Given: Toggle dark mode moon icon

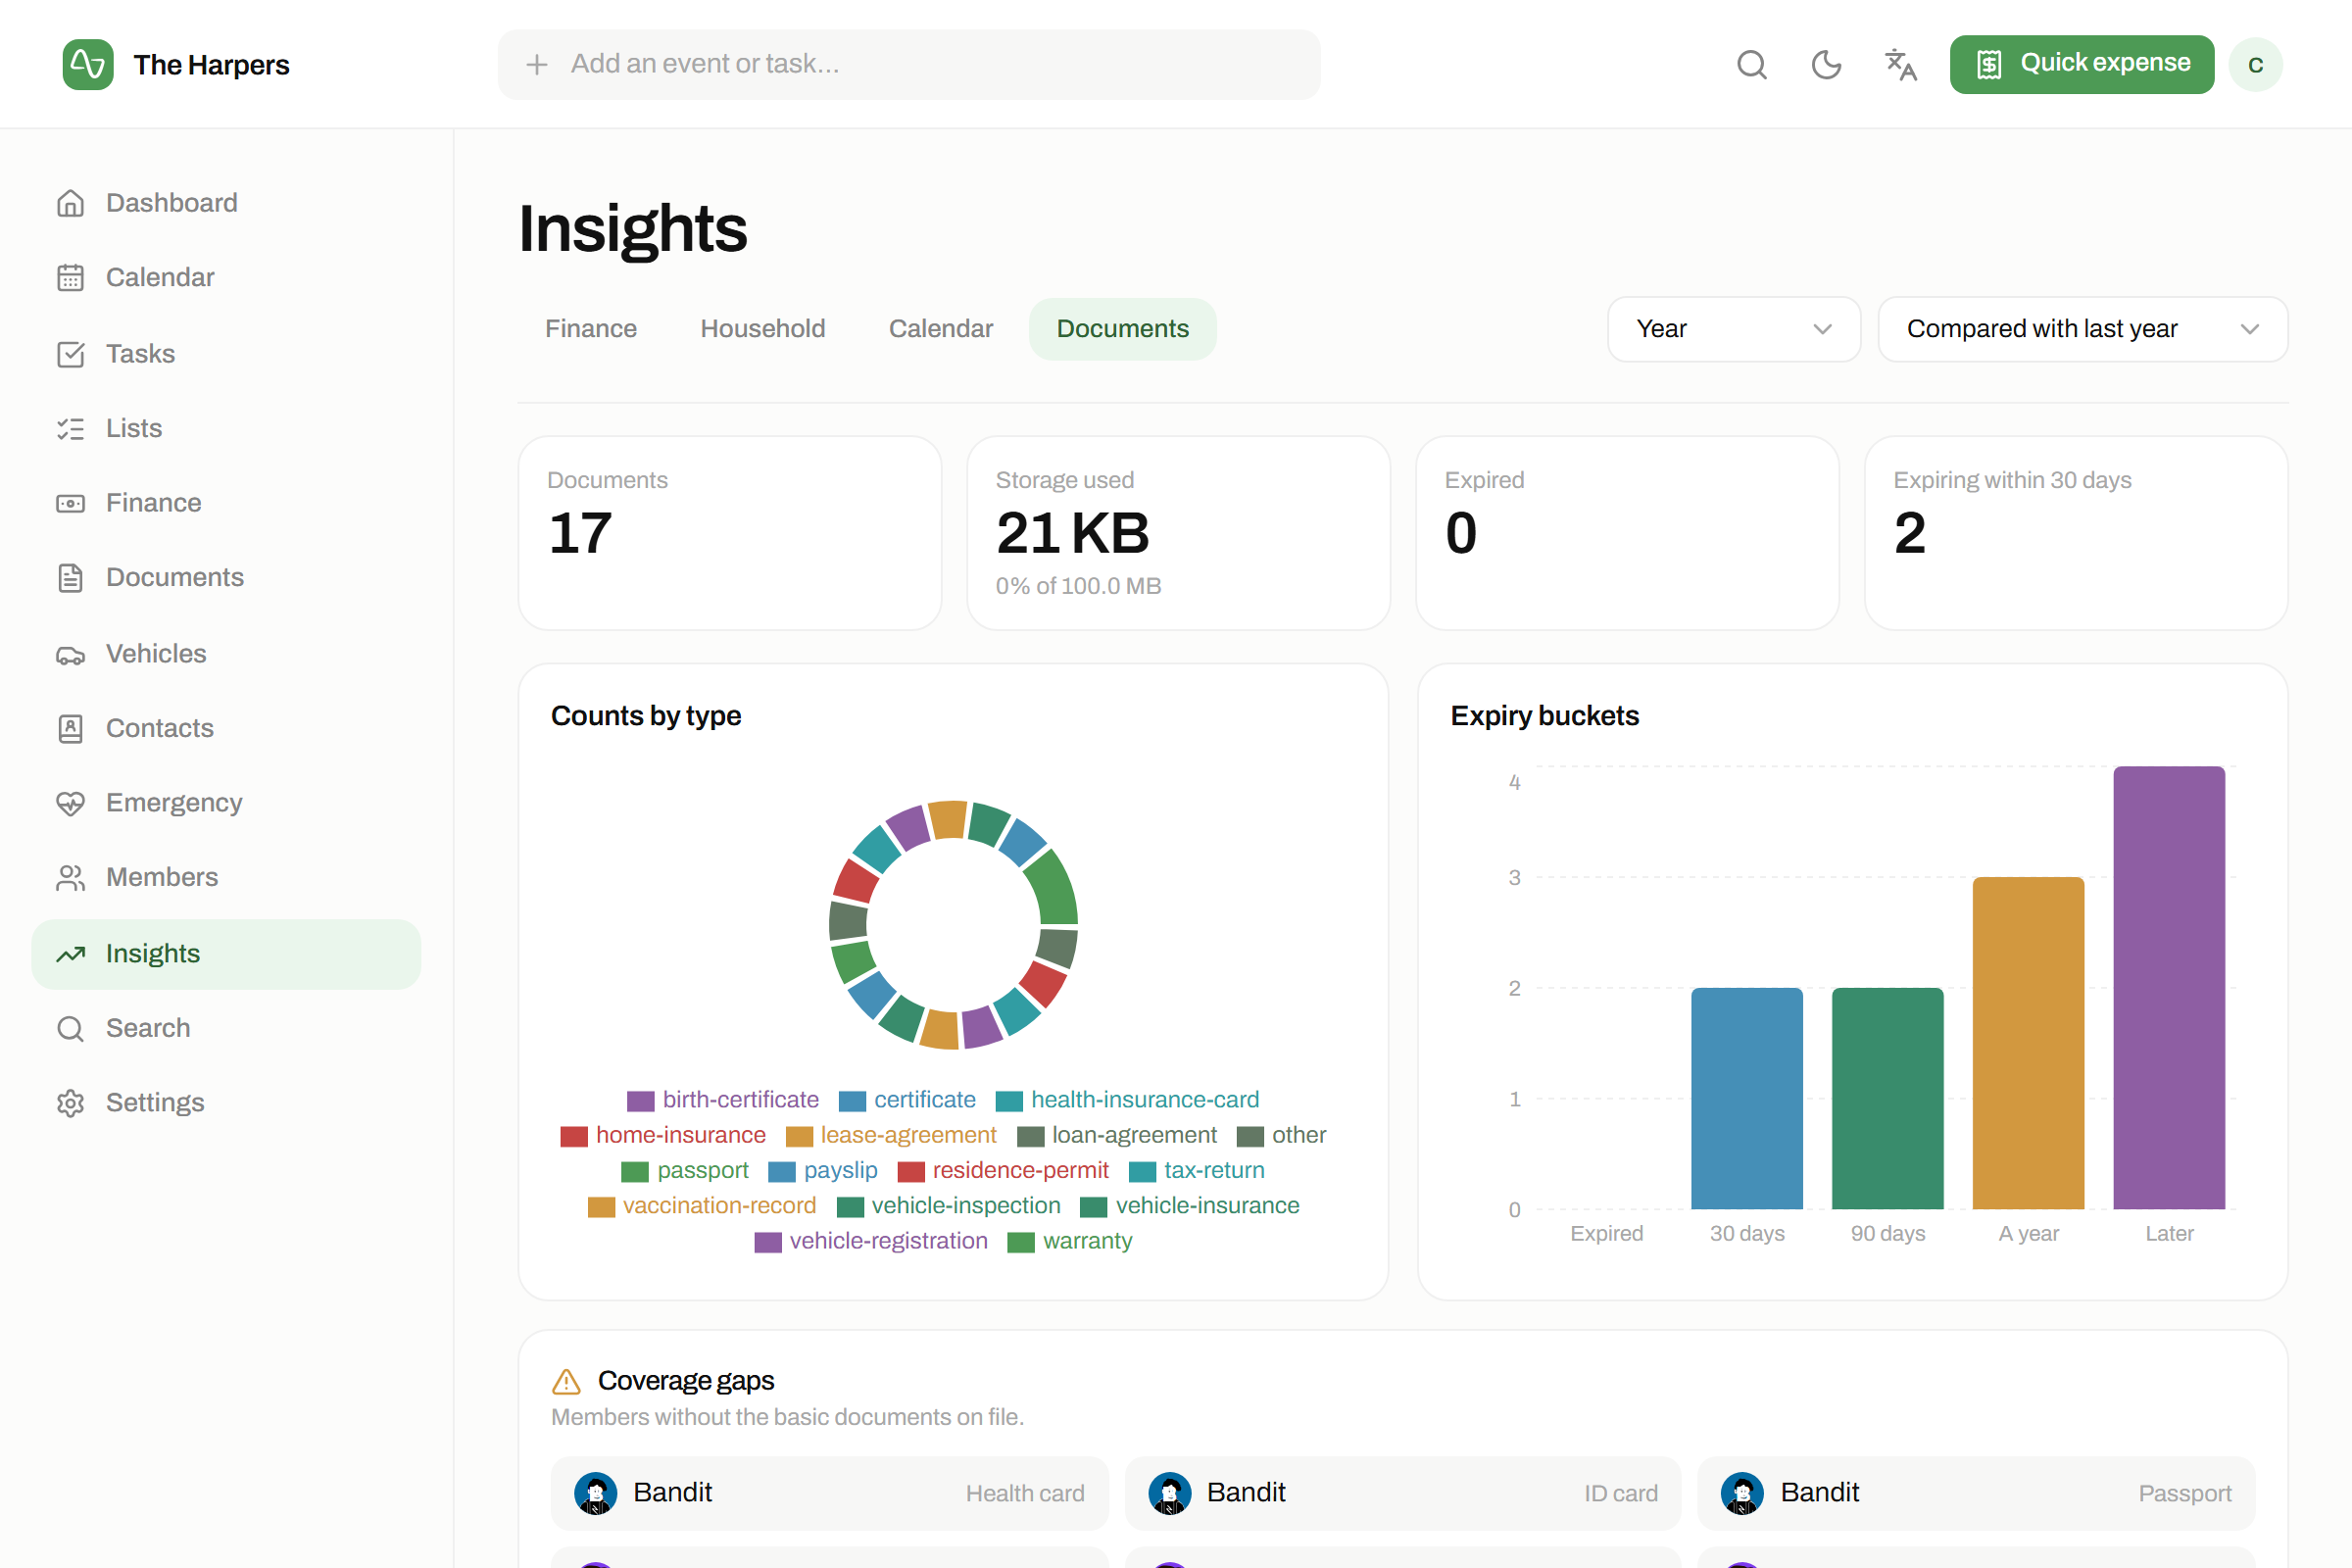Looking at the screenshot, I should (x=1826, y=65).
